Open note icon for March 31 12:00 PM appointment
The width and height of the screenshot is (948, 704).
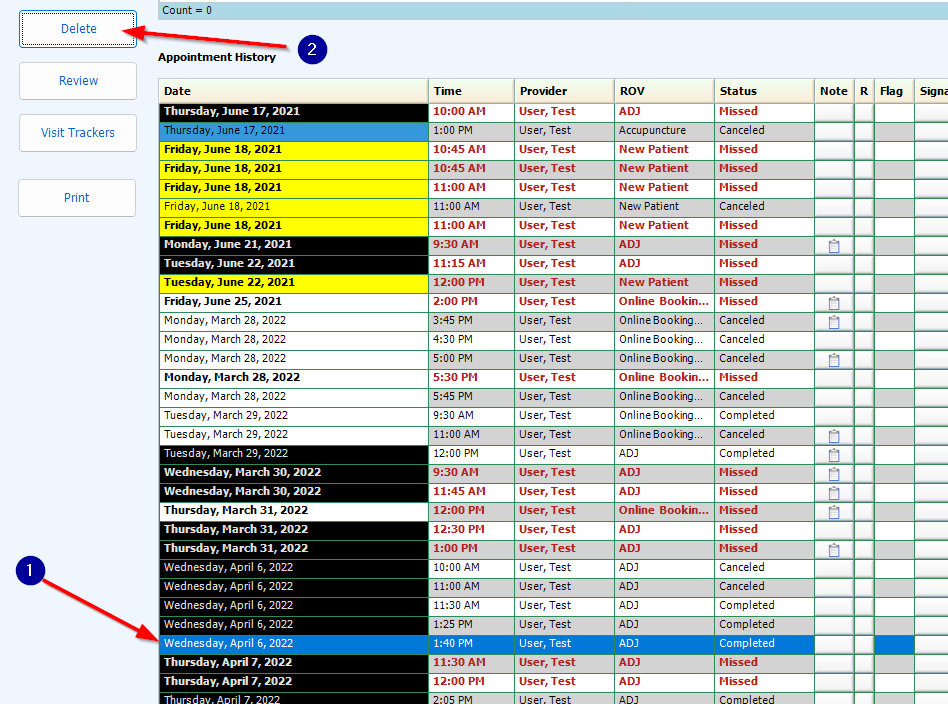(x=834, y=512)
